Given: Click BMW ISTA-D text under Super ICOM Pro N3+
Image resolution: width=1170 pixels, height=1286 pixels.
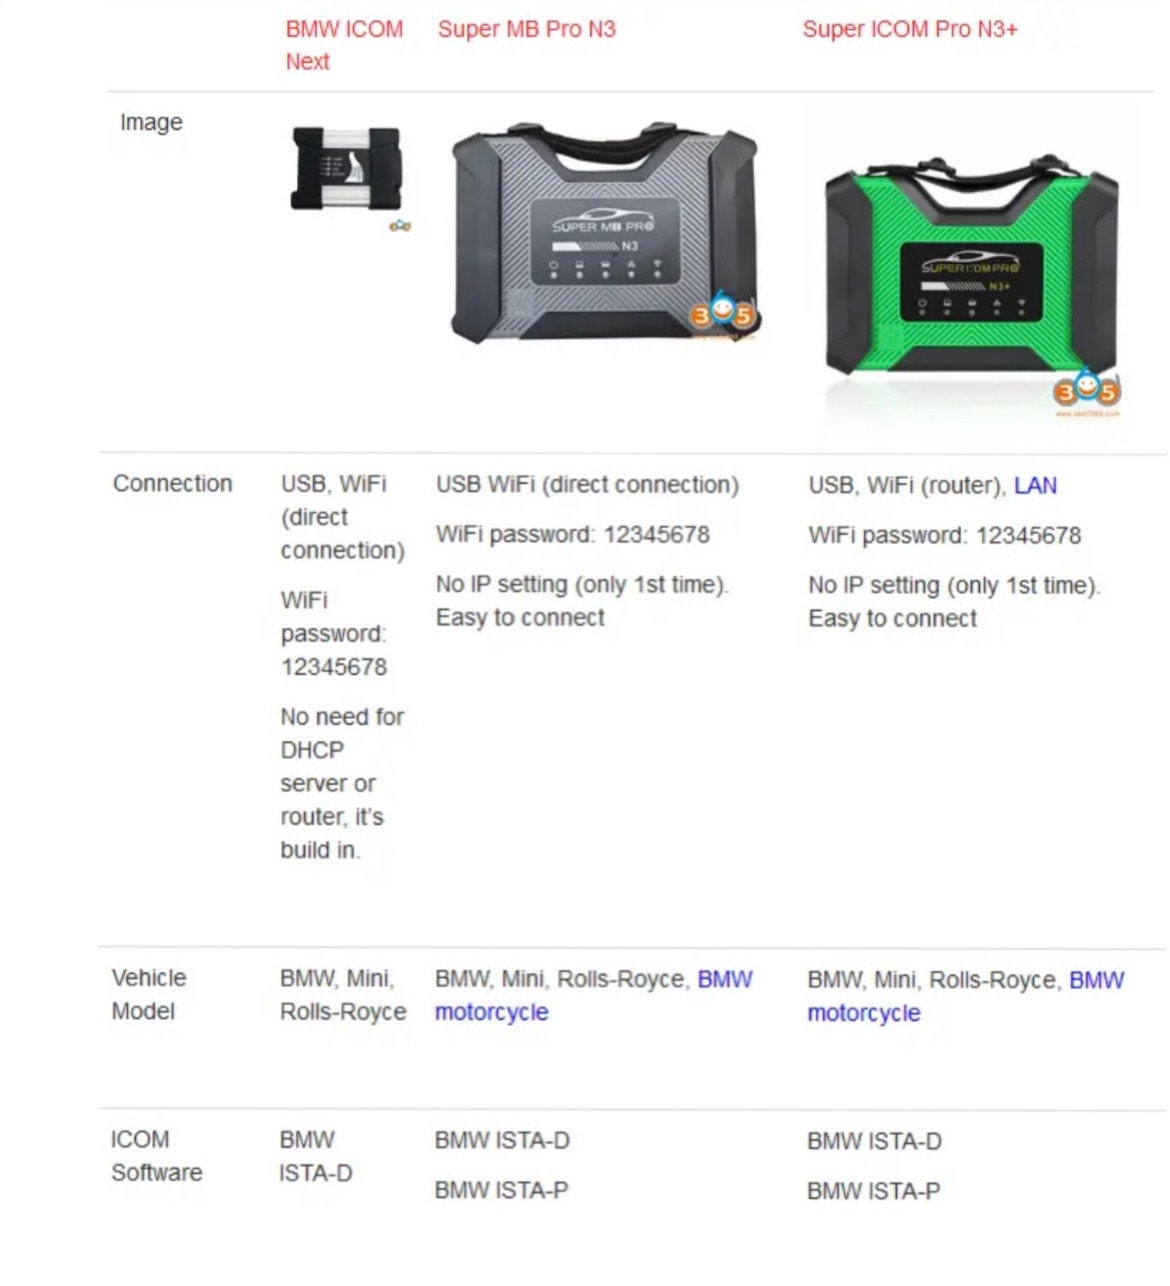Looking at the screenshot, I should pos(874,1141).
